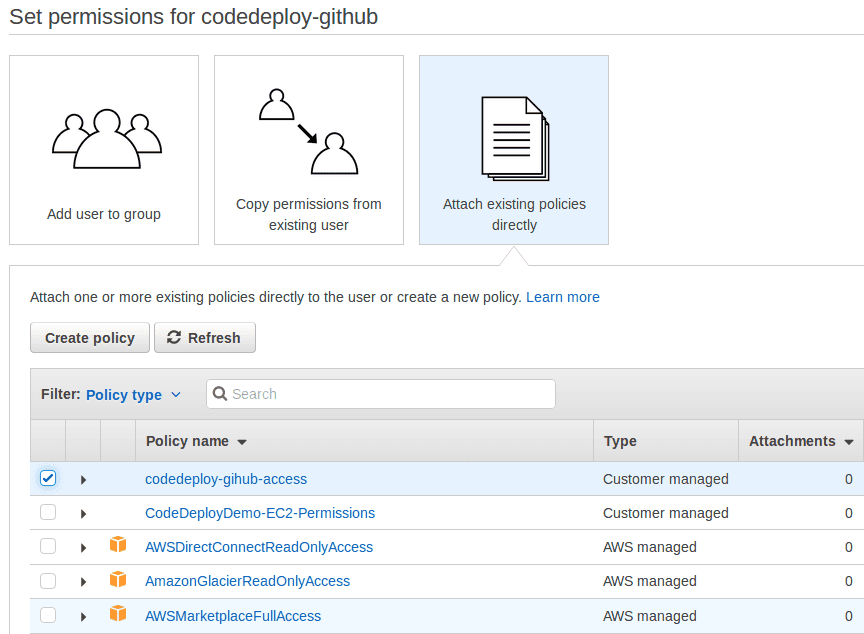Click the AWS managed icon for AWSMarketplaceFullAccess
This screenshot has height=634, width=864.
118,615
